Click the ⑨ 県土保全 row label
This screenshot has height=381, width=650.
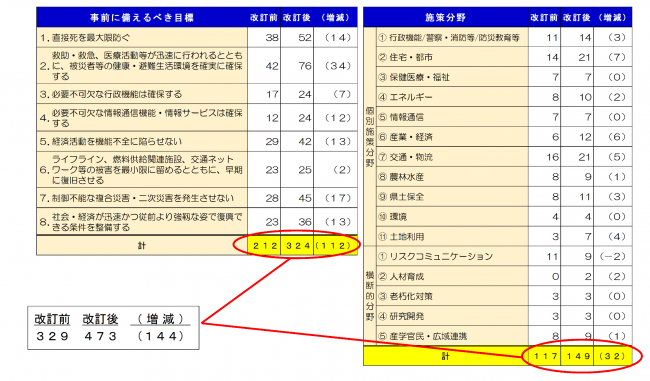click(x=452, y=197)
